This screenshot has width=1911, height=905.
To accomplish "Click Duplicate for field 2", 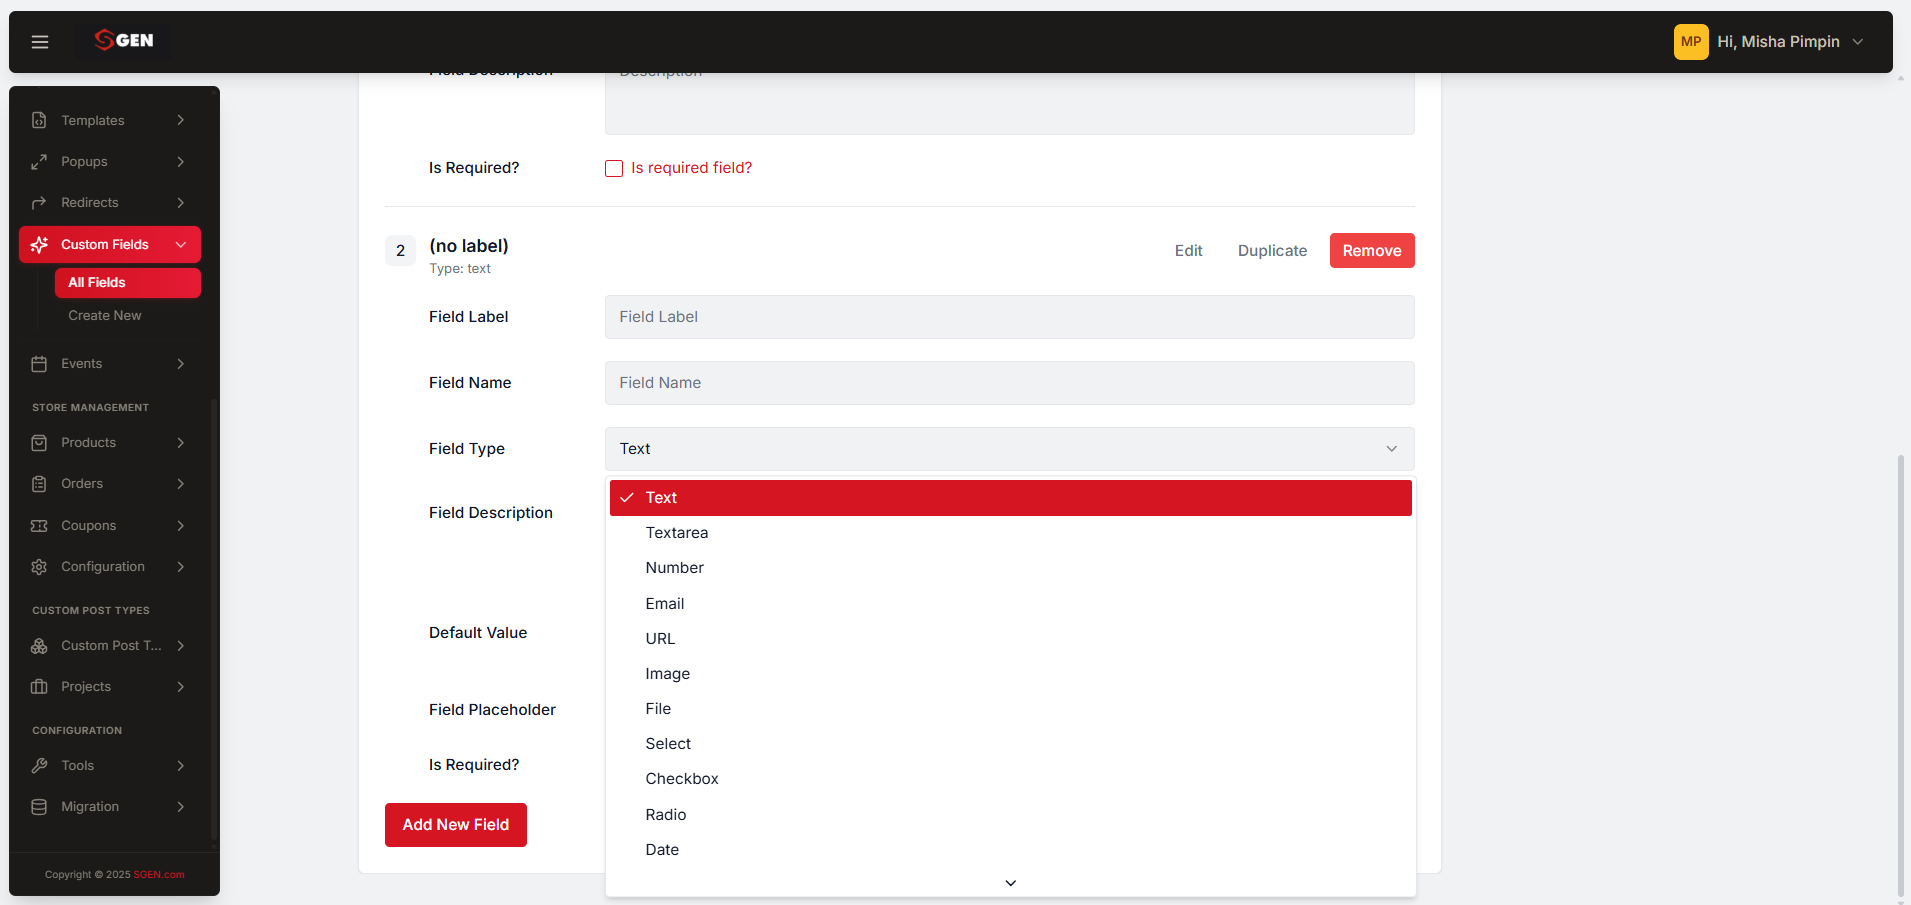I will (x=1272, y=251).
